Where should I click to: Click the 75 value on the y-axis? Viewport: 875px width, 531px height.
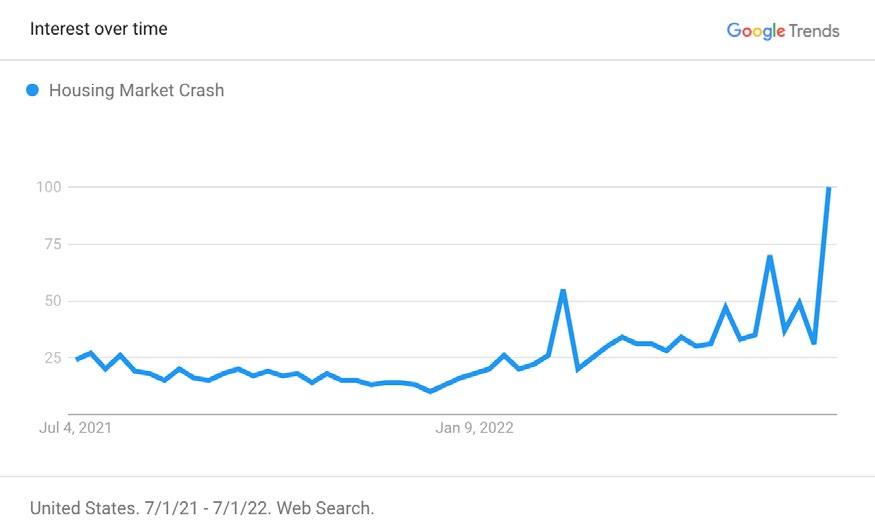[x=53, y=244]
